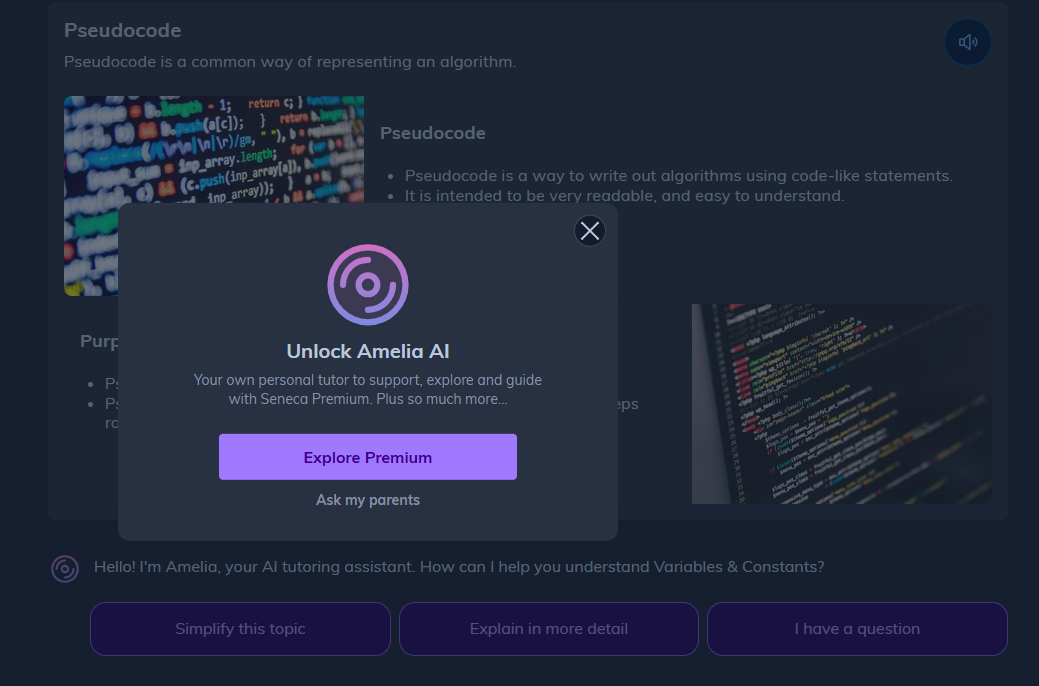This screenshot has width=1039, height=686.
Task: Click Amelia's Hello greeting message
Action: [459, 567]
